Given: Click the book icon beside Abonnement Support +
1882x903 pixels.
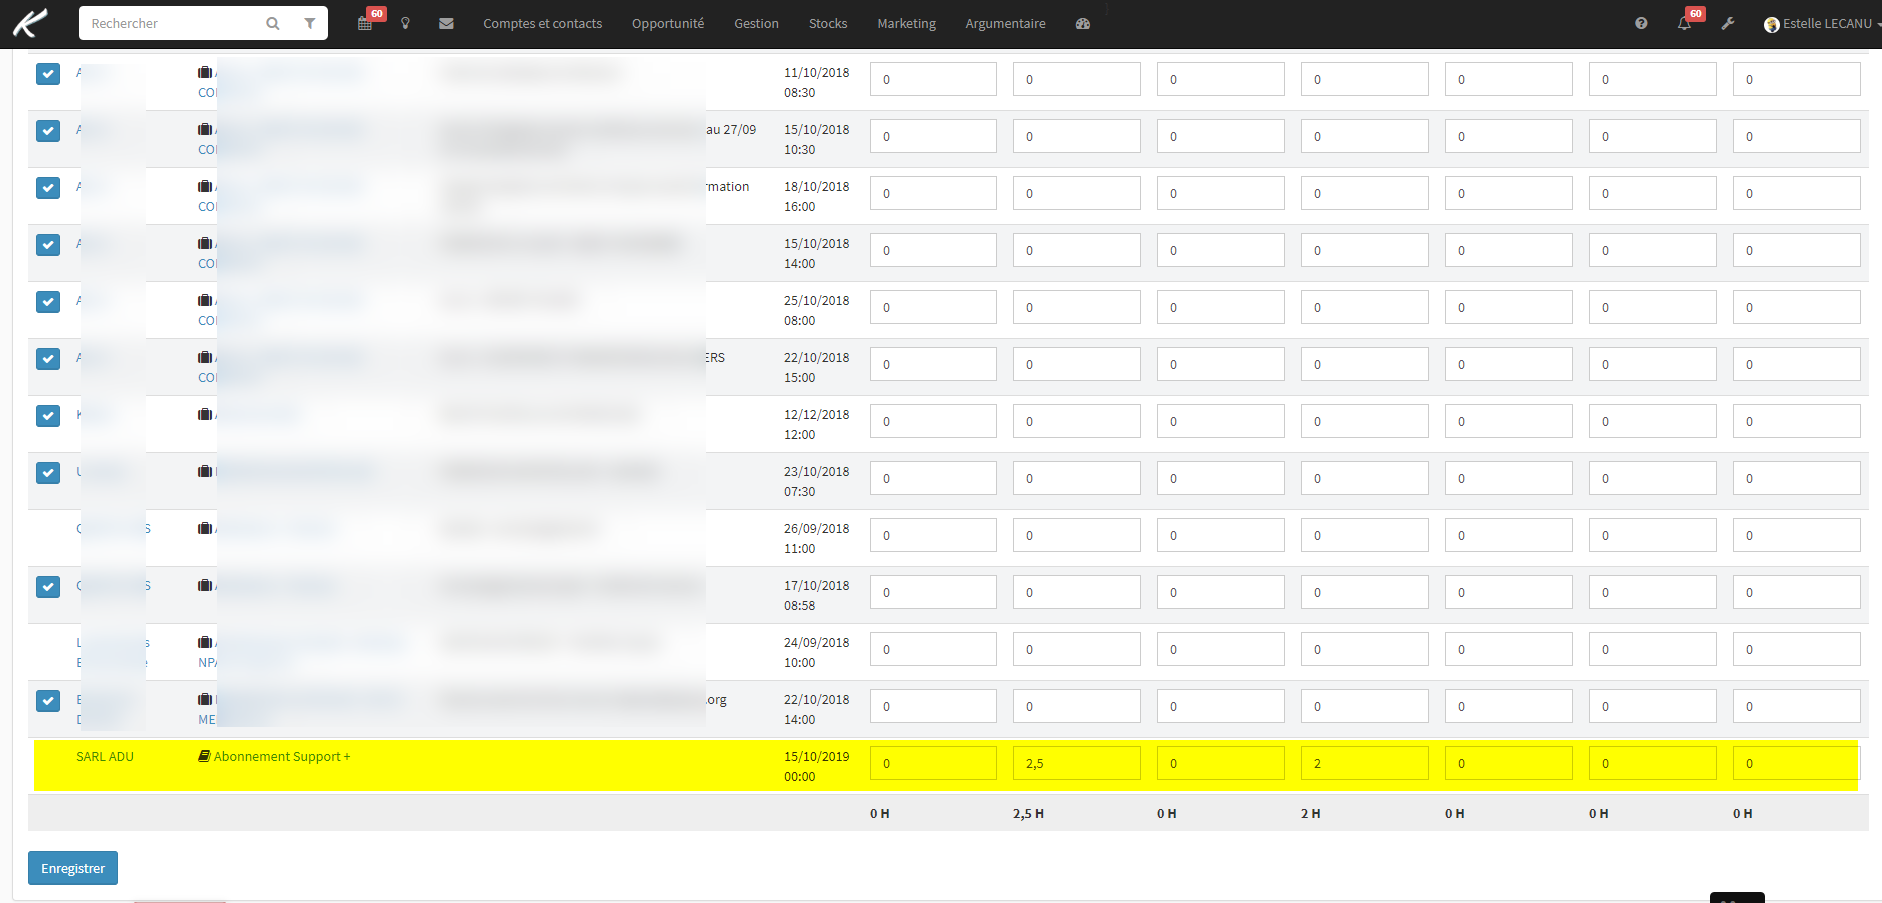Looking at the screenshot, I should [x=204, y=756].
